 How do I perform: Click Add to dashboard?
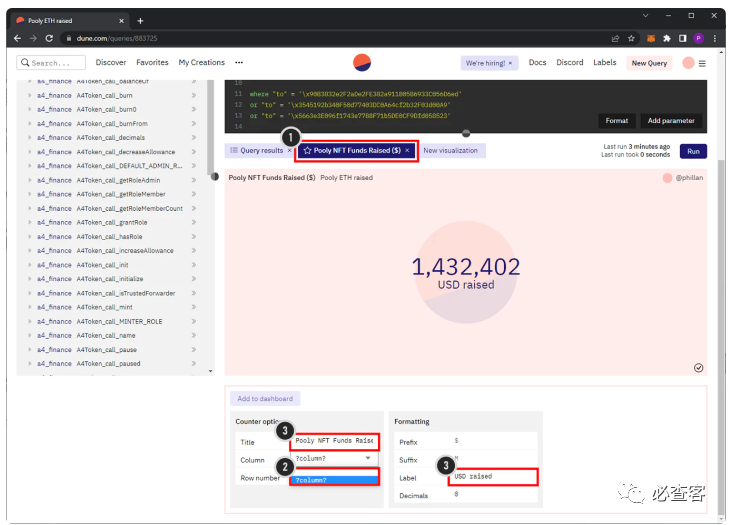tap(265, 399)
